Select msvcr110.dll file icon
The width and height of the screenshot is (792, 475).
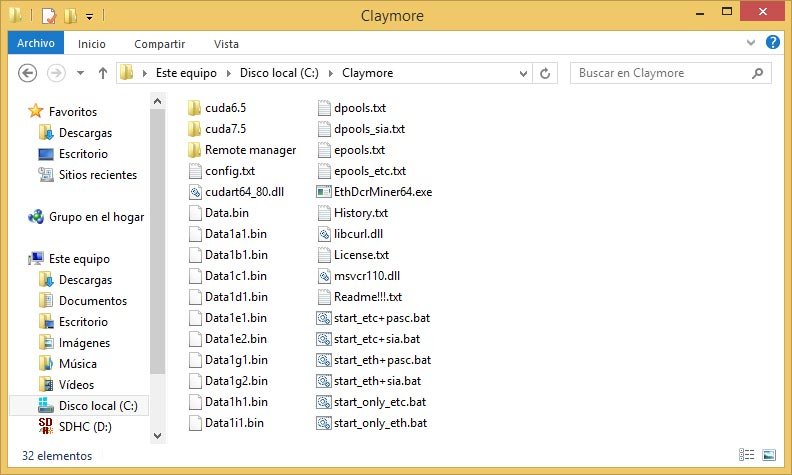(x=324, y=276)
